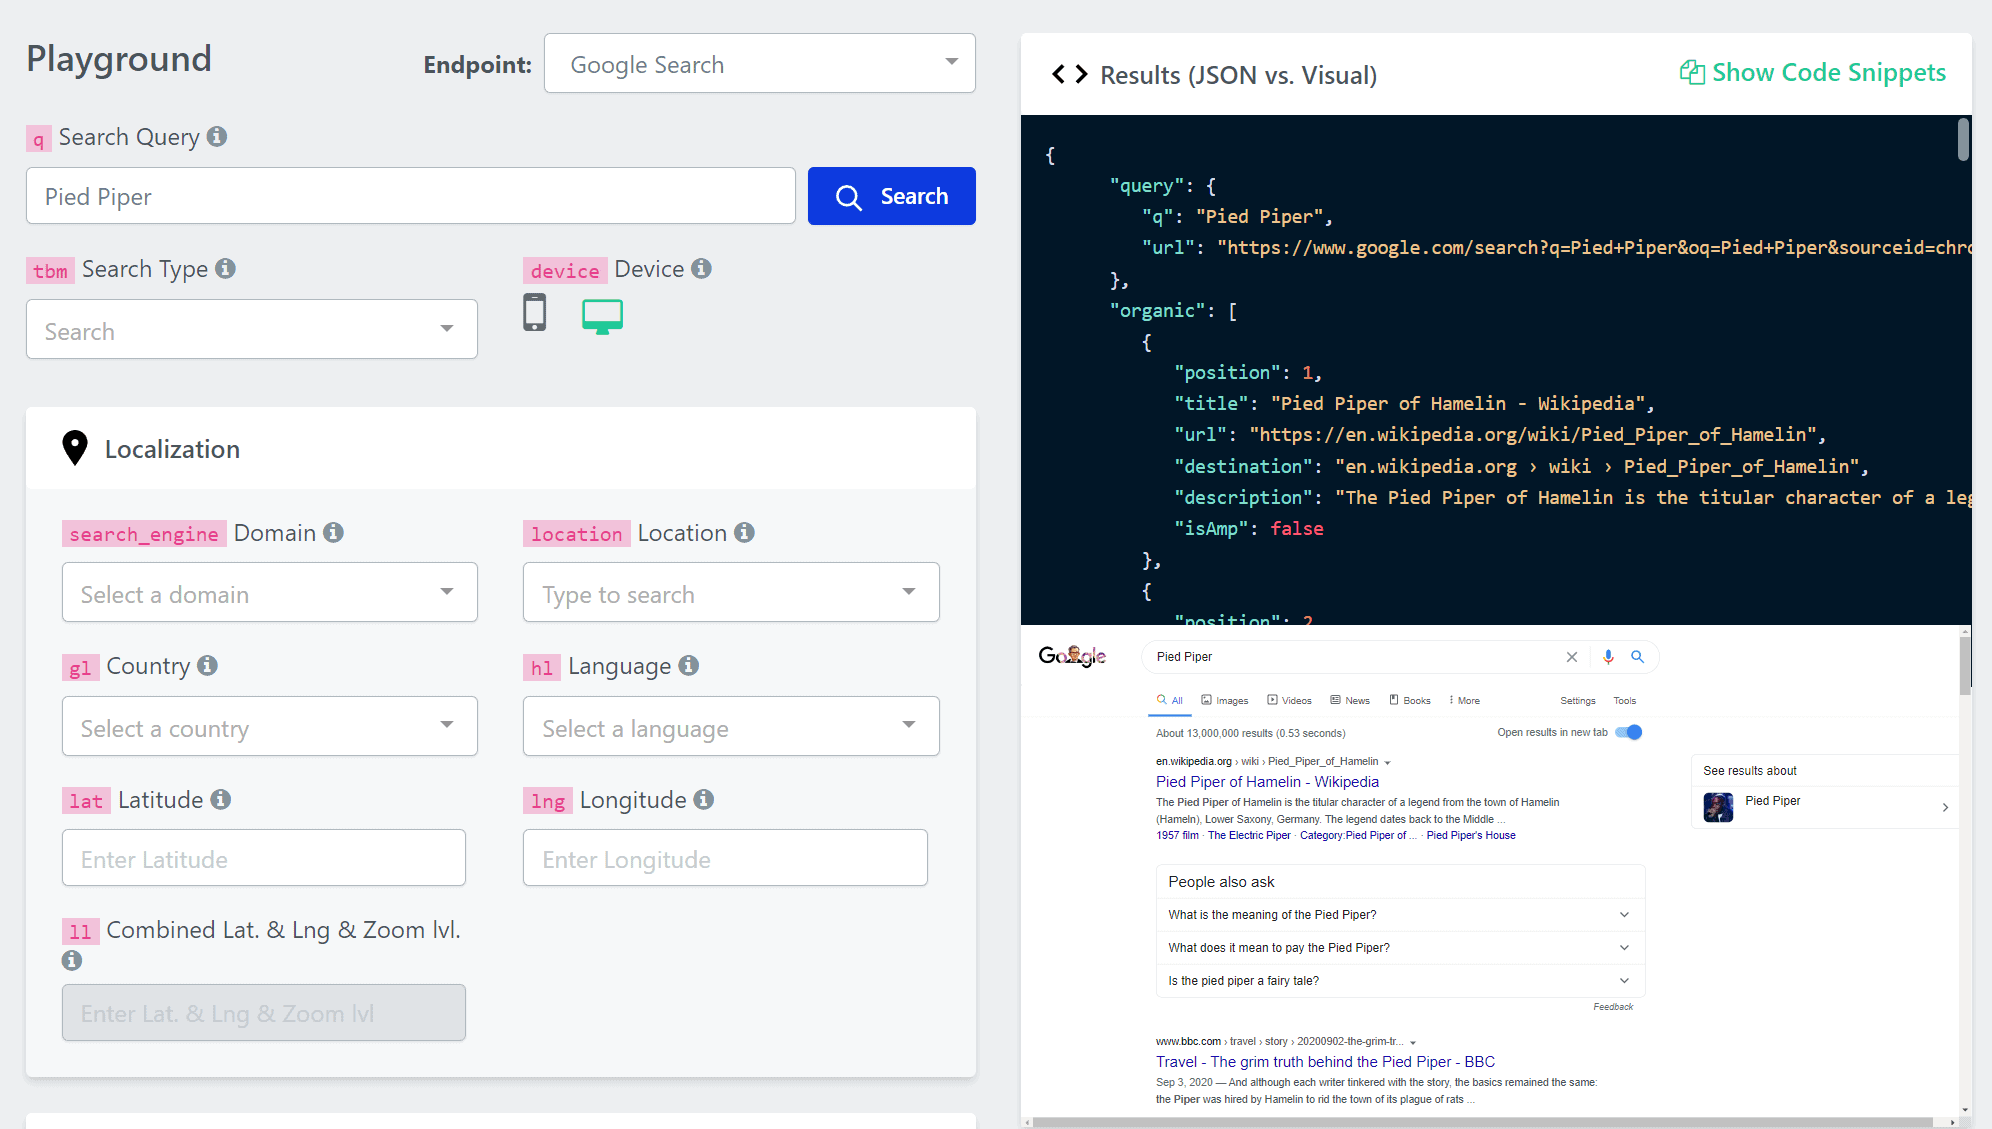
Task: Click inside the Enter Latitude input field
Action: click(x=262, y=858)
